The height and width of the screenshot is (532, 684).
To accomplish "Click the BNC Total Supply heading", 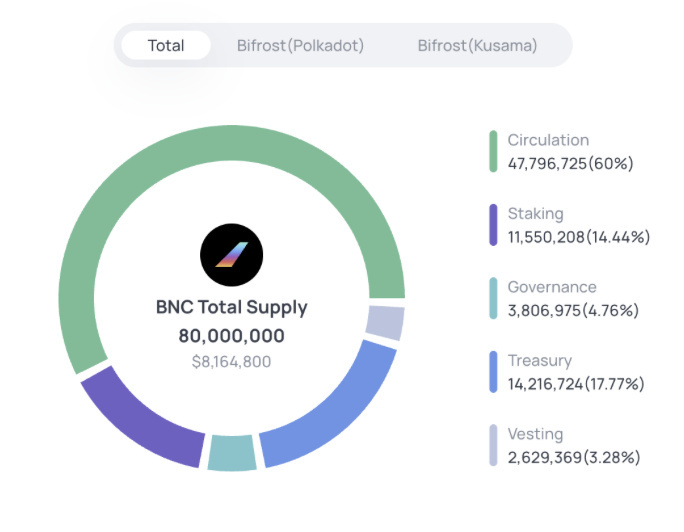I will coord(232,308).
